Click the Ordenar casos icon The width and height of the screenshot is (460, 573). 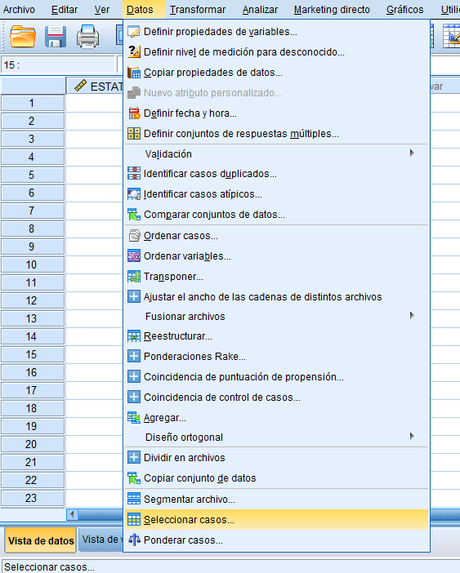[134, 236]
